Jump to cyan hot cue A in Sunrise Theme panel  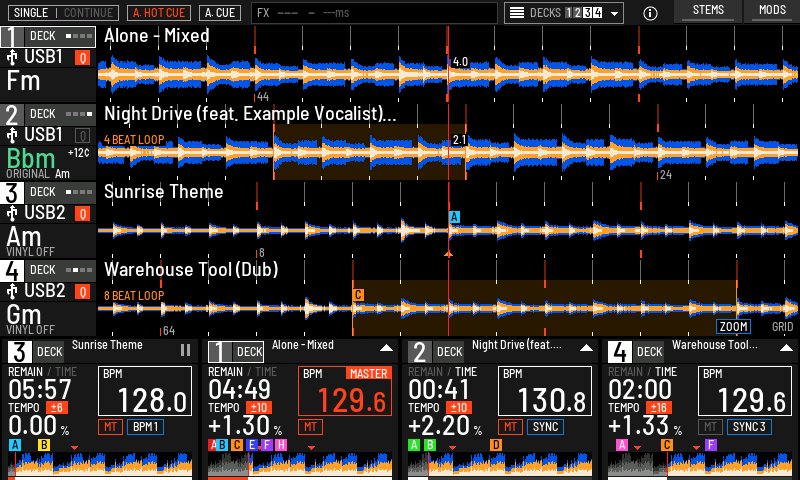(x=15, y=445)
